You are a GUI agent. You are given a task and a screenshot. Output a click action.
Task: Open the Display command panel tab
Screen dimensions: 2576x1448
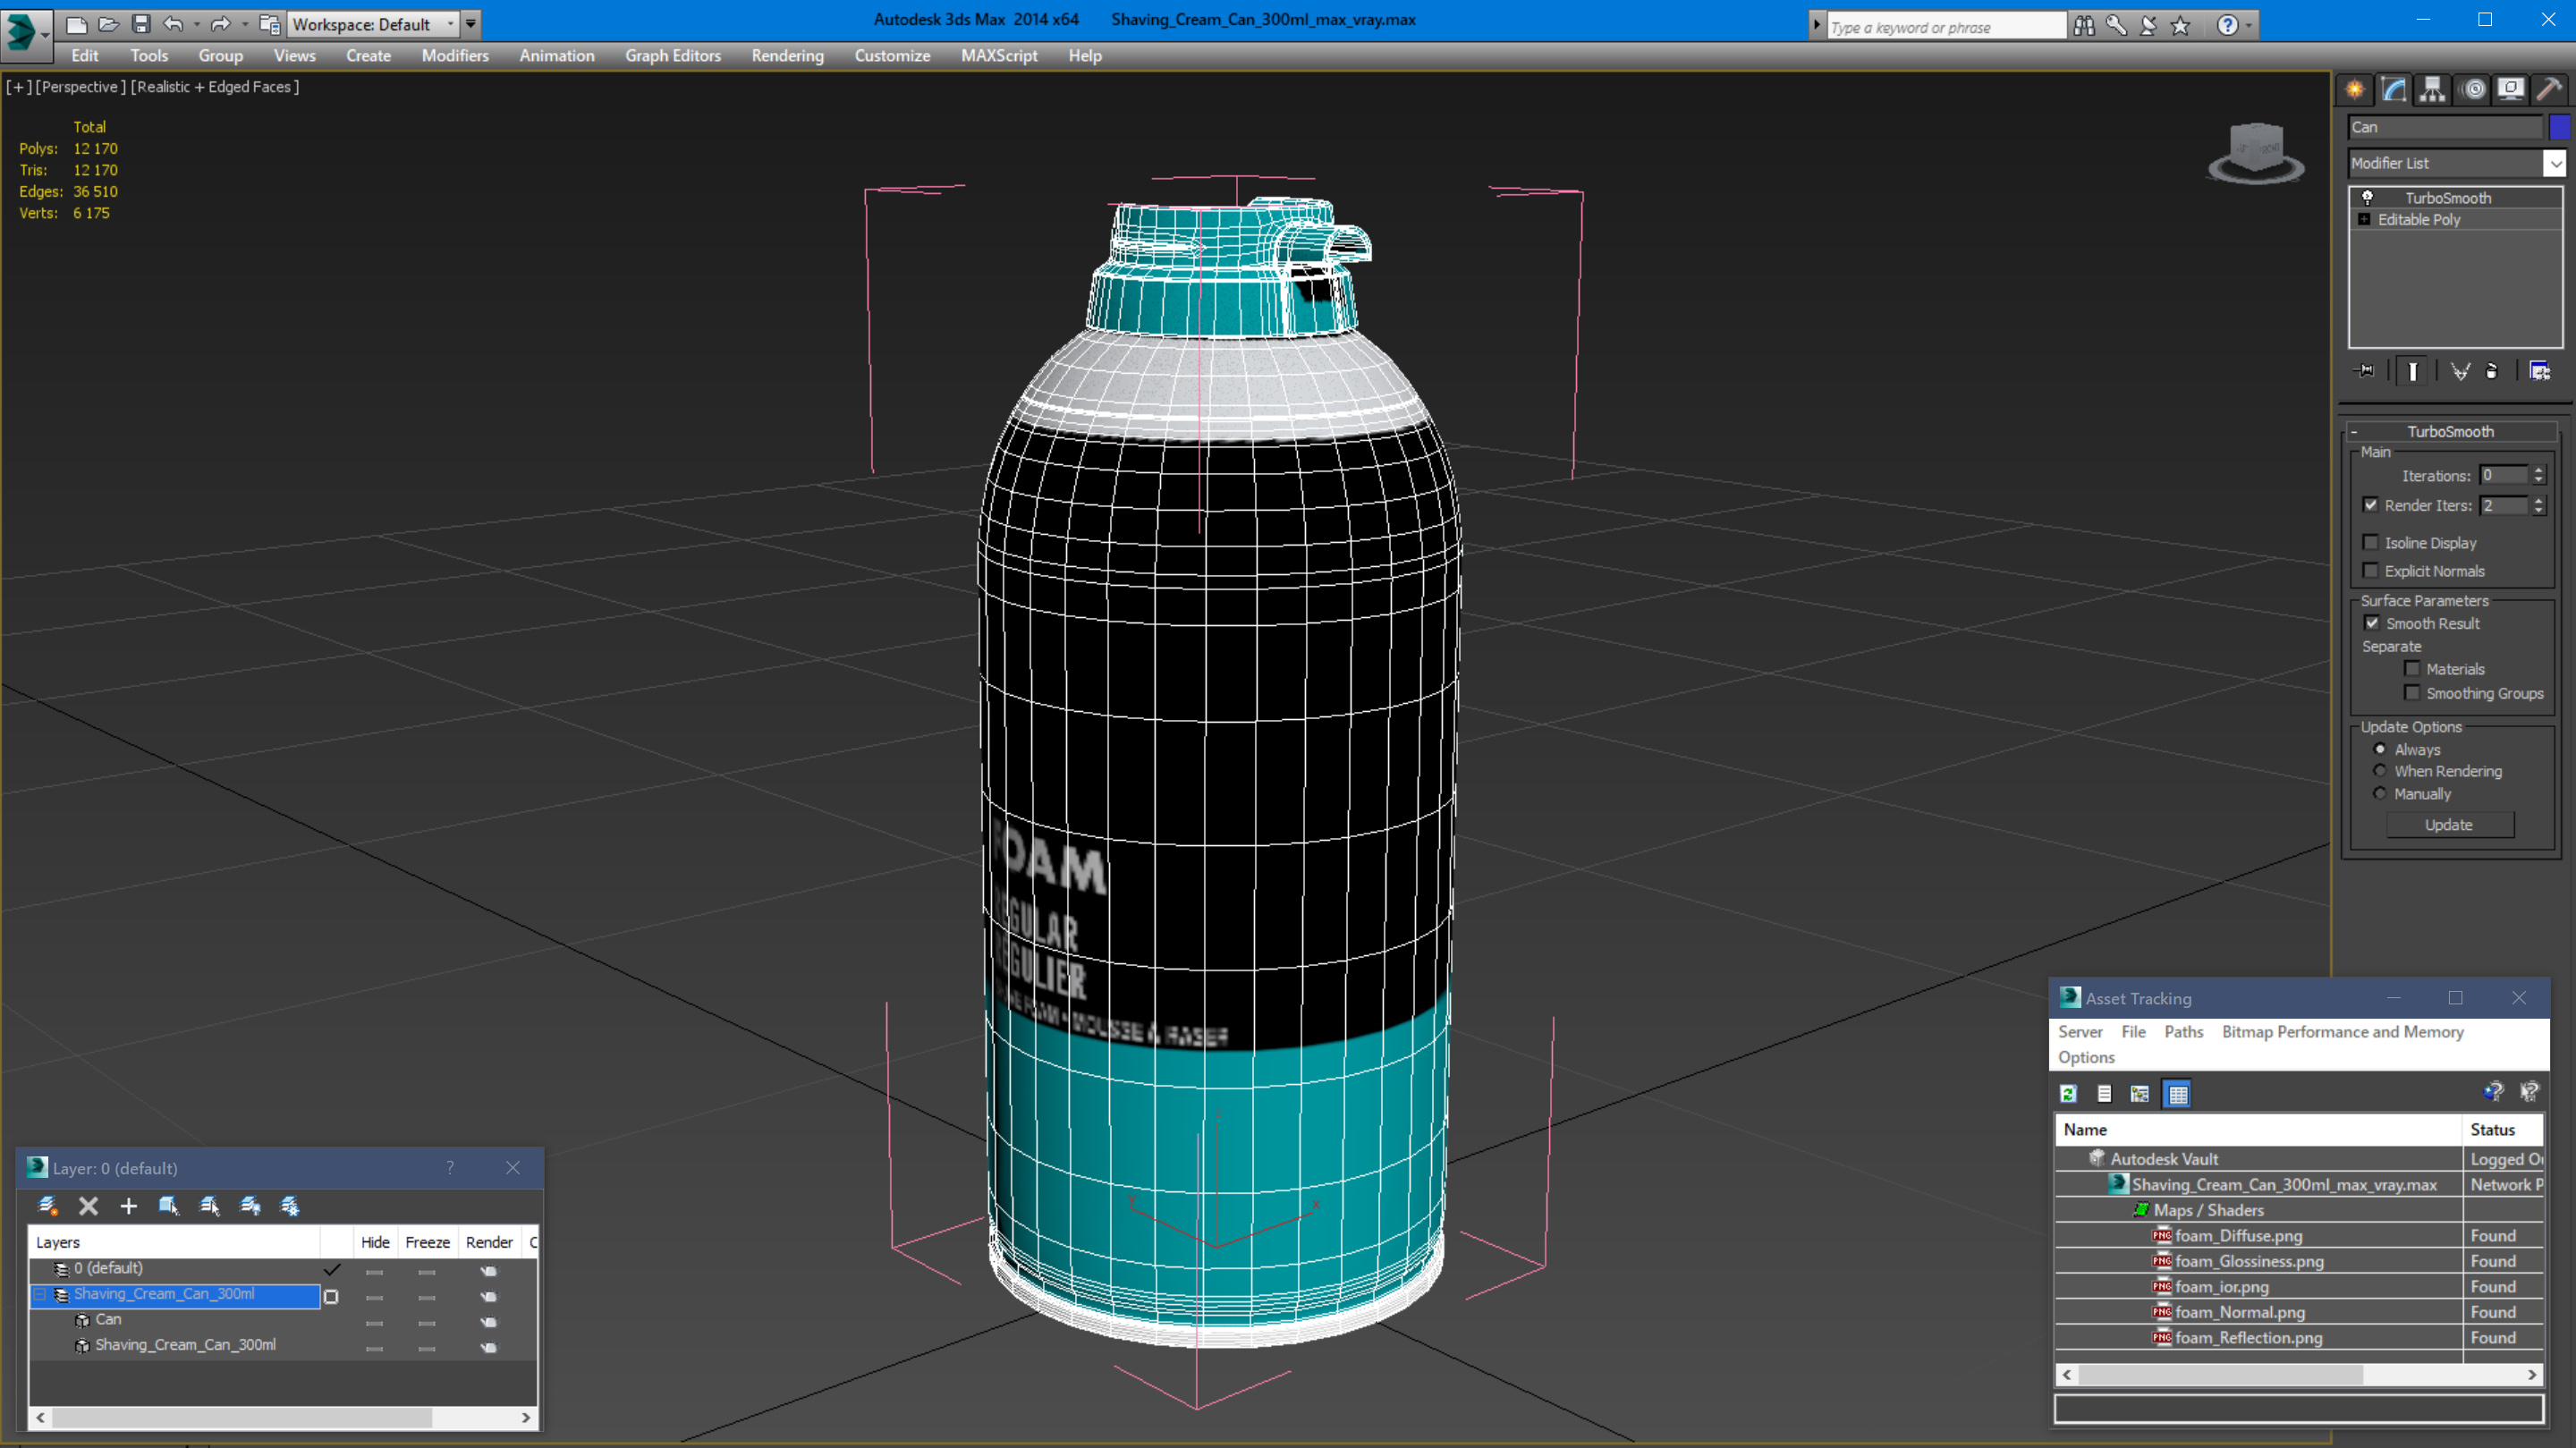[2511, 90]
